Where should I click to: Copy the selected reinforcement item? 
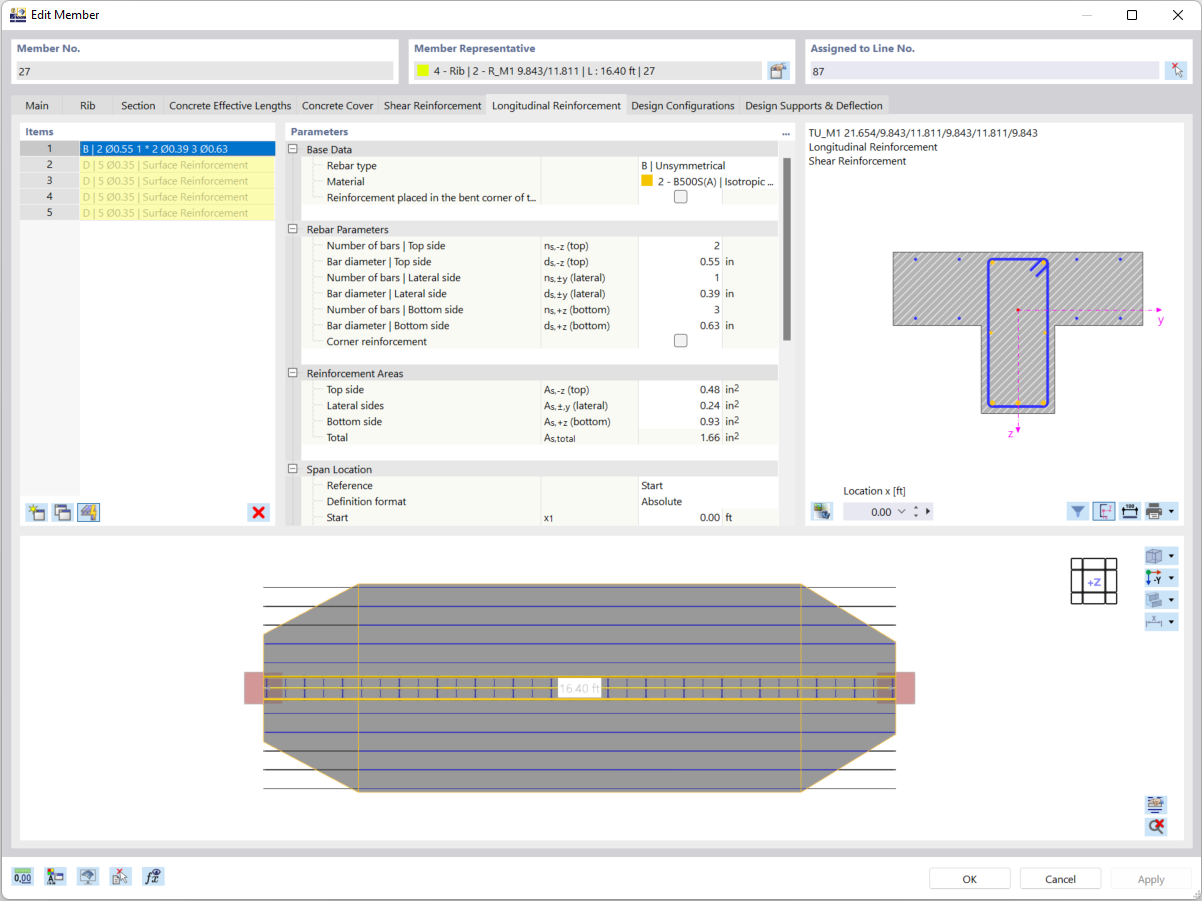[x=62, y=512]
